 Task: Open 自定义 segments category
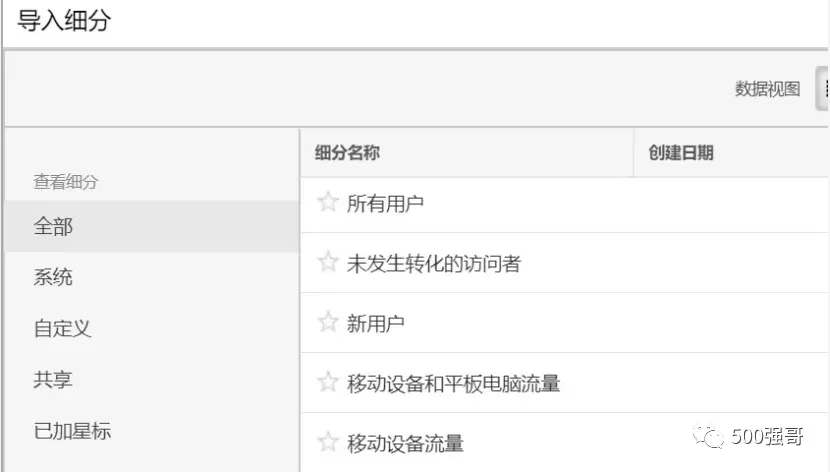[62, 328]
